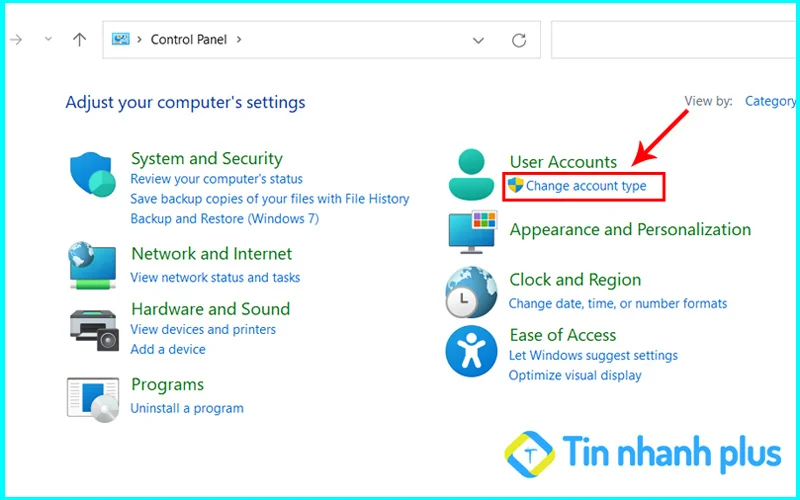Screen dimensions: 800x500
Task: Click chevron after Control Panel breadcrumb
Action: pos(239,39)
